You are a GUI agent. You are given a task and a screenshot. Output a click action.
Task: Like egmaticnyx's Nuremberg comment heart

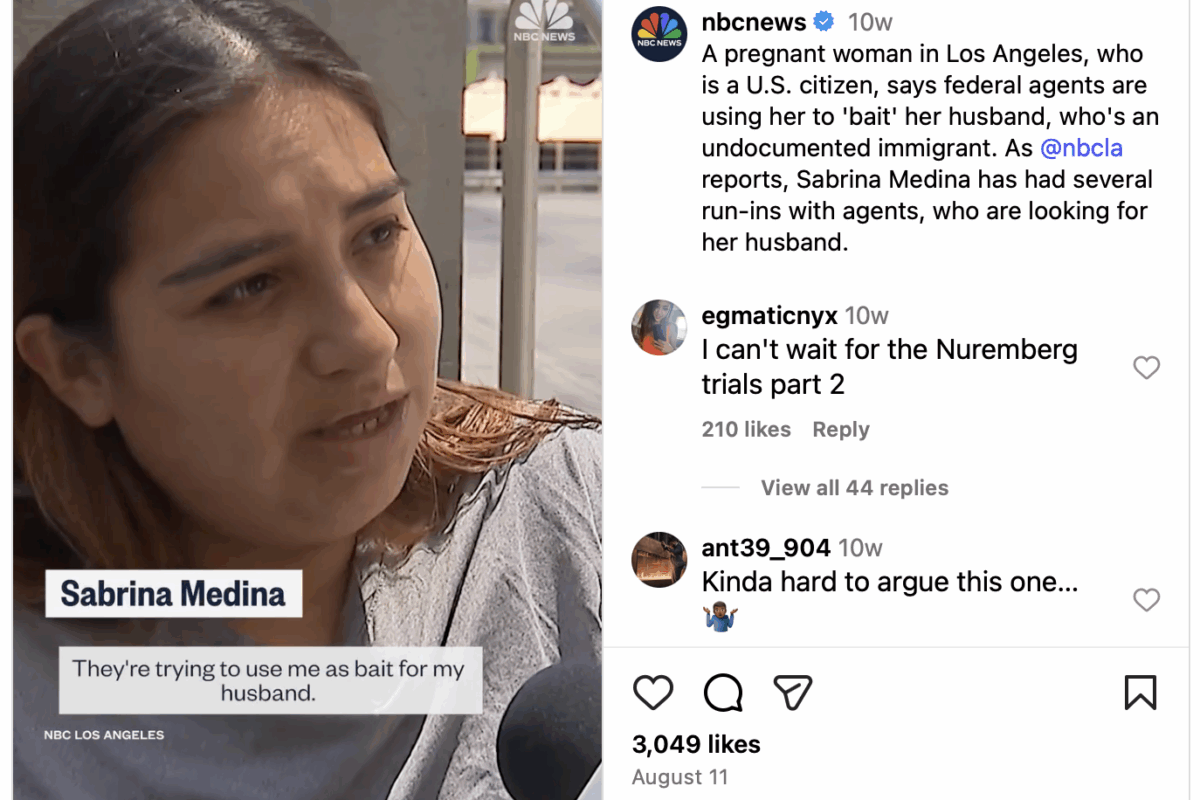[1146, 368]
